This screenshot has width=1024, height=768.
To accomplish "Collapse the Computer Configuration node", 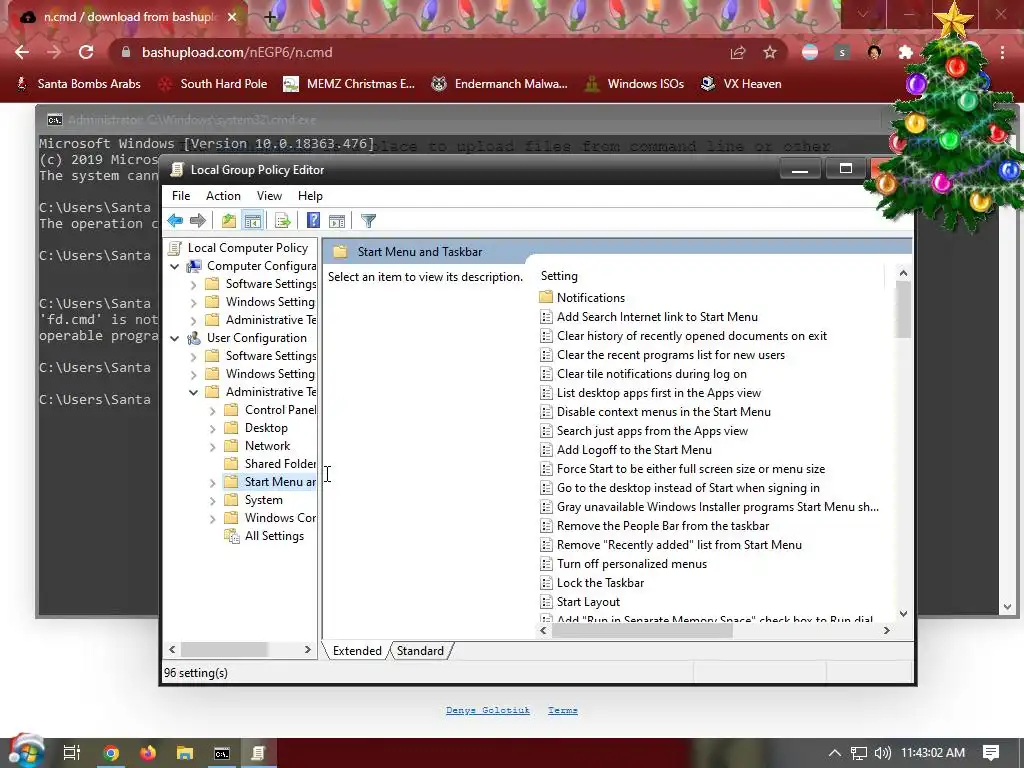I will tap(174, 266).
